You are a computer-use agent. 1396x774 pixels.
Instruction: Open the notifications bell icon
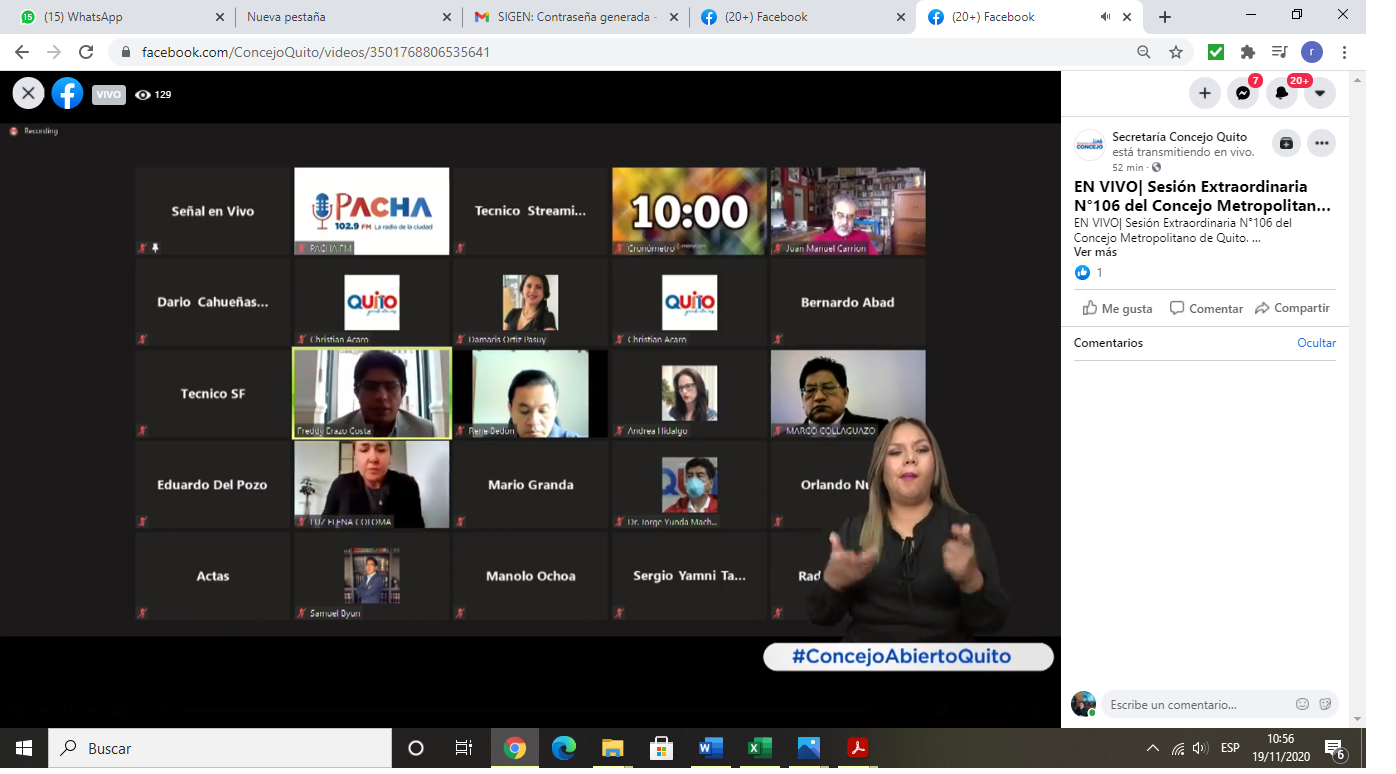pos(1281,93)
